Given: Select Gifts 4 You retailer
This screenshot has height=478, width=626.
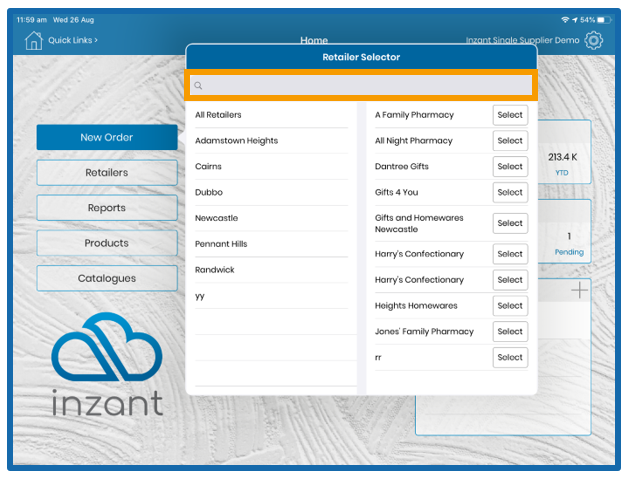Looking at the screenshot, I should (510, 192).
